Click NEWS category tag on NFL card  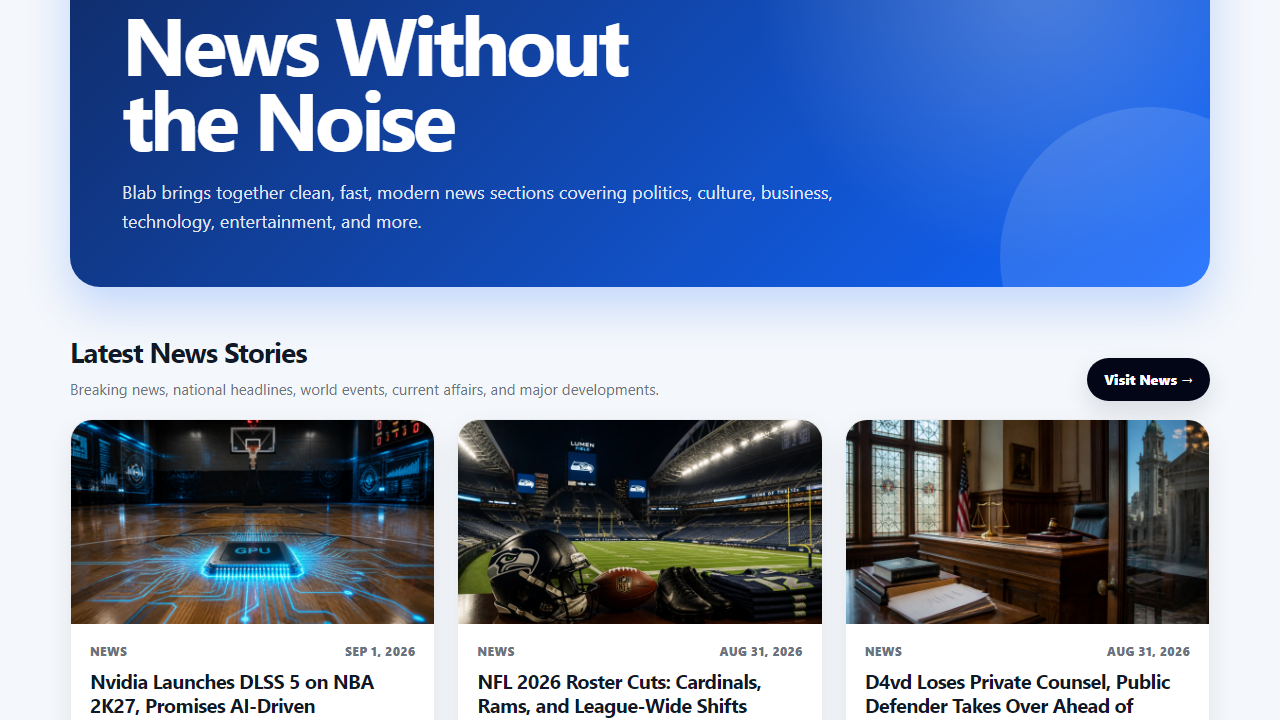pyautogui.click(x=496, y=651)
